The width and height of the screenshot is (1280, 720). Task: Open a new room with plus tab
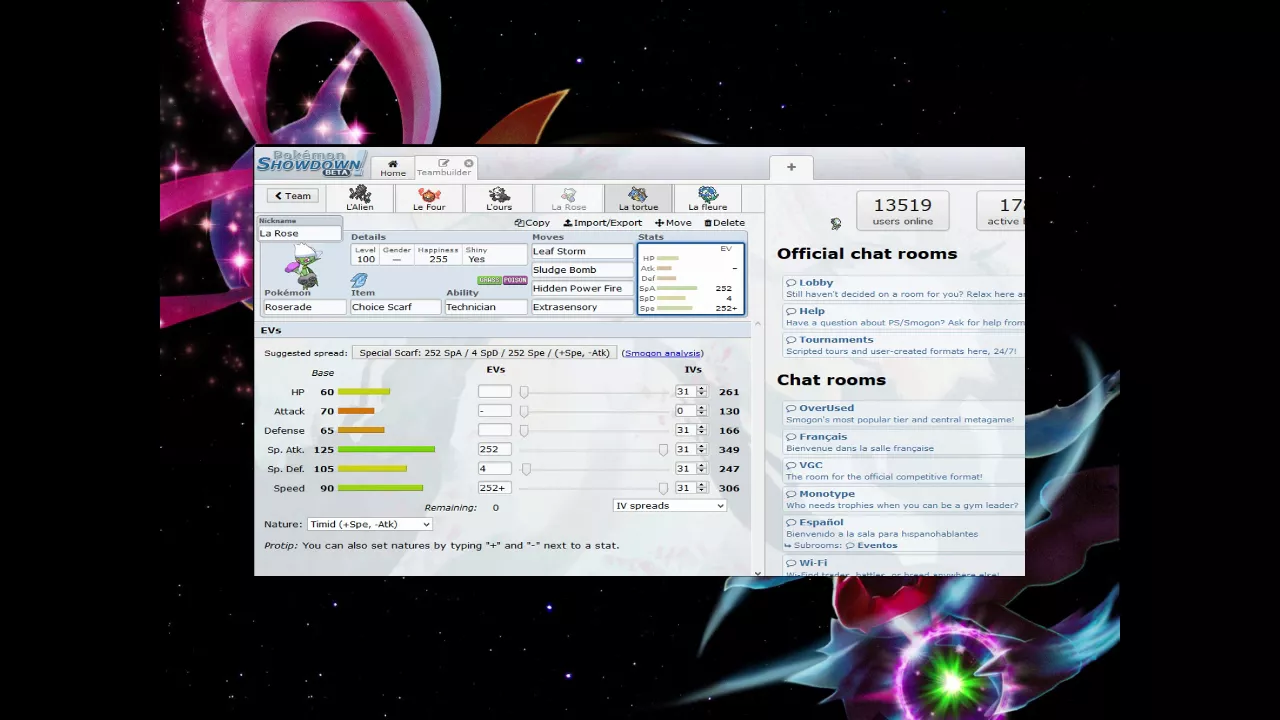coord(791,167)
